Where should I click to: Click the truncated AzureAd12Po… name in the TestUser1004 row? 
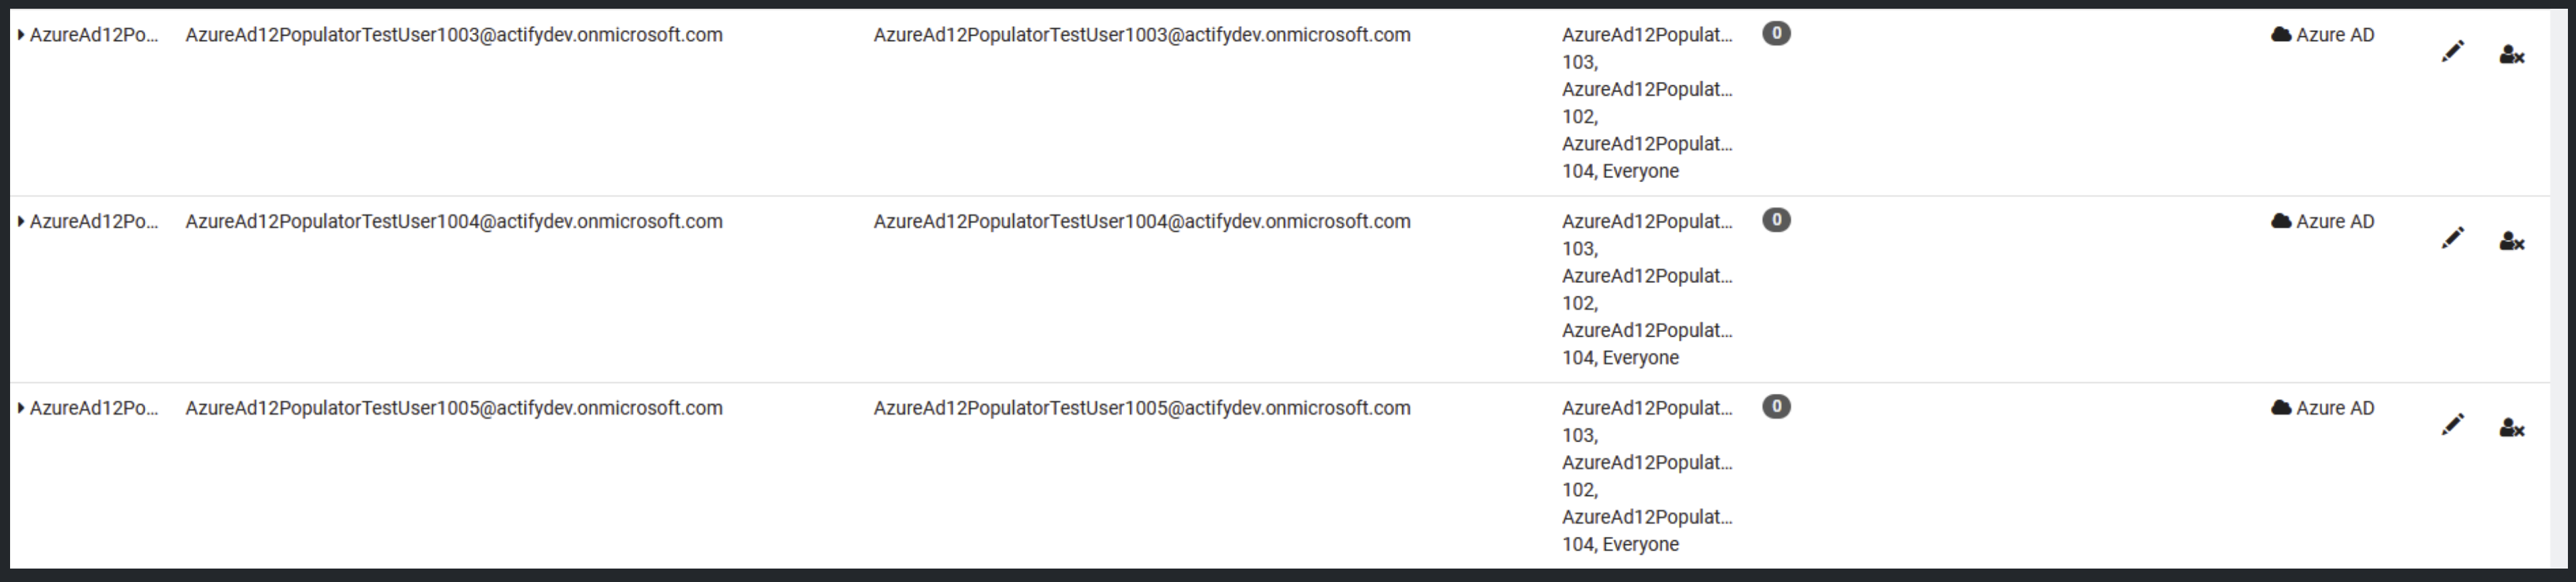94,222
